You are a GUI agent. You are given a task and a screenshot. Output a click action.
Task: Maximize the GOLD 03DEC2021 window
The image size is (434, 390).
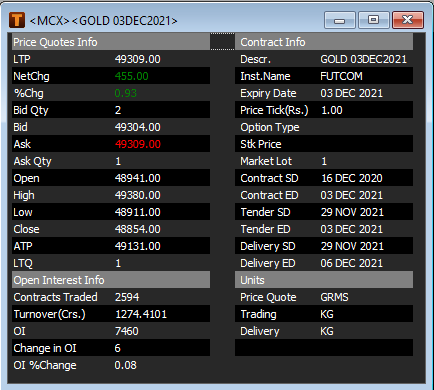(x=374, y=20)
